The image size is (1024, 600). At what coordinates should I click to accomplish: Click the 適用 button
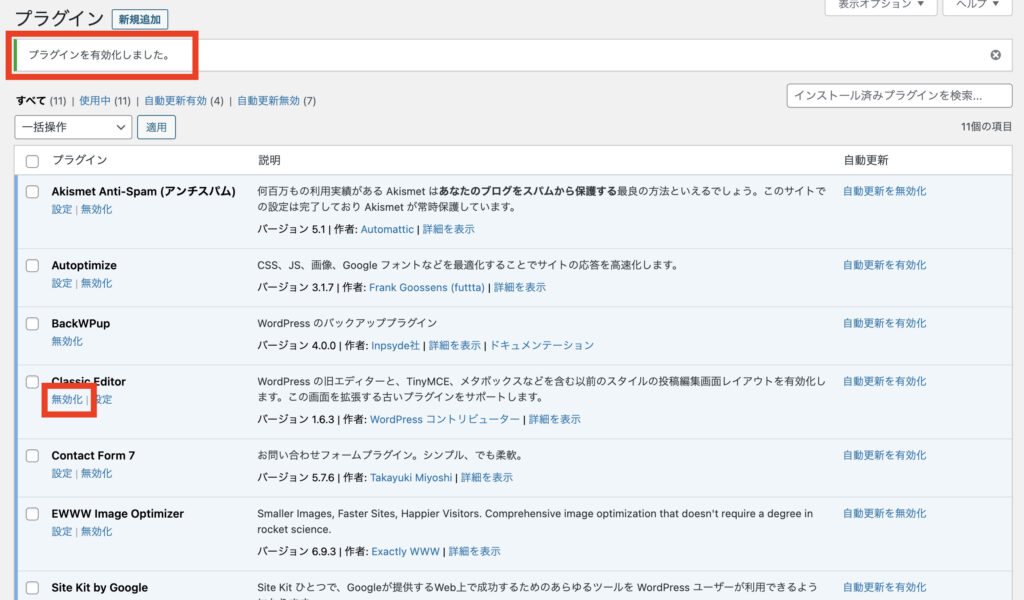tap(156, 127)
